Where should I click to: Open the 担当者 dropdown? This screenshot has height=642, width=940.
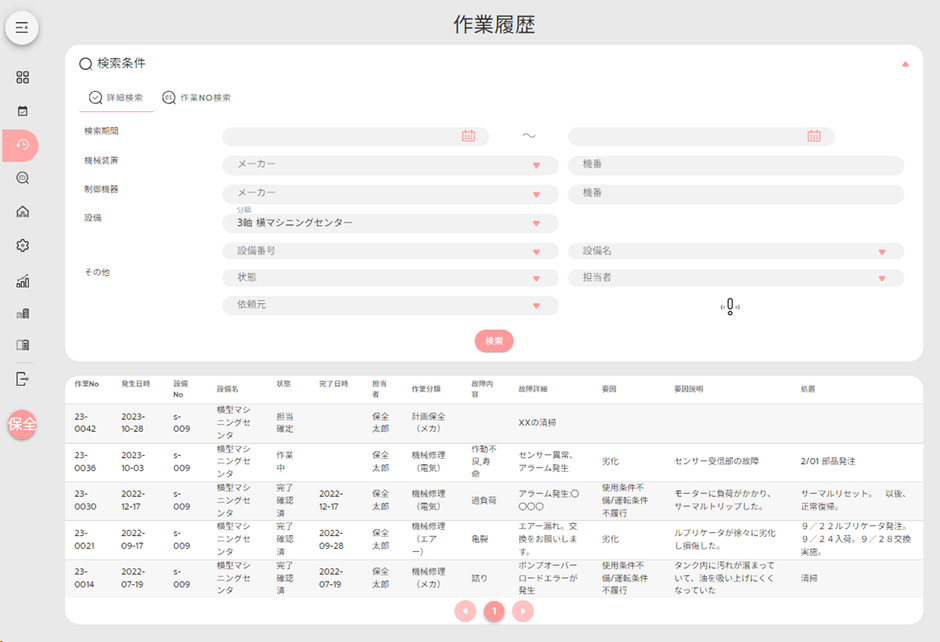pos(735,277)
